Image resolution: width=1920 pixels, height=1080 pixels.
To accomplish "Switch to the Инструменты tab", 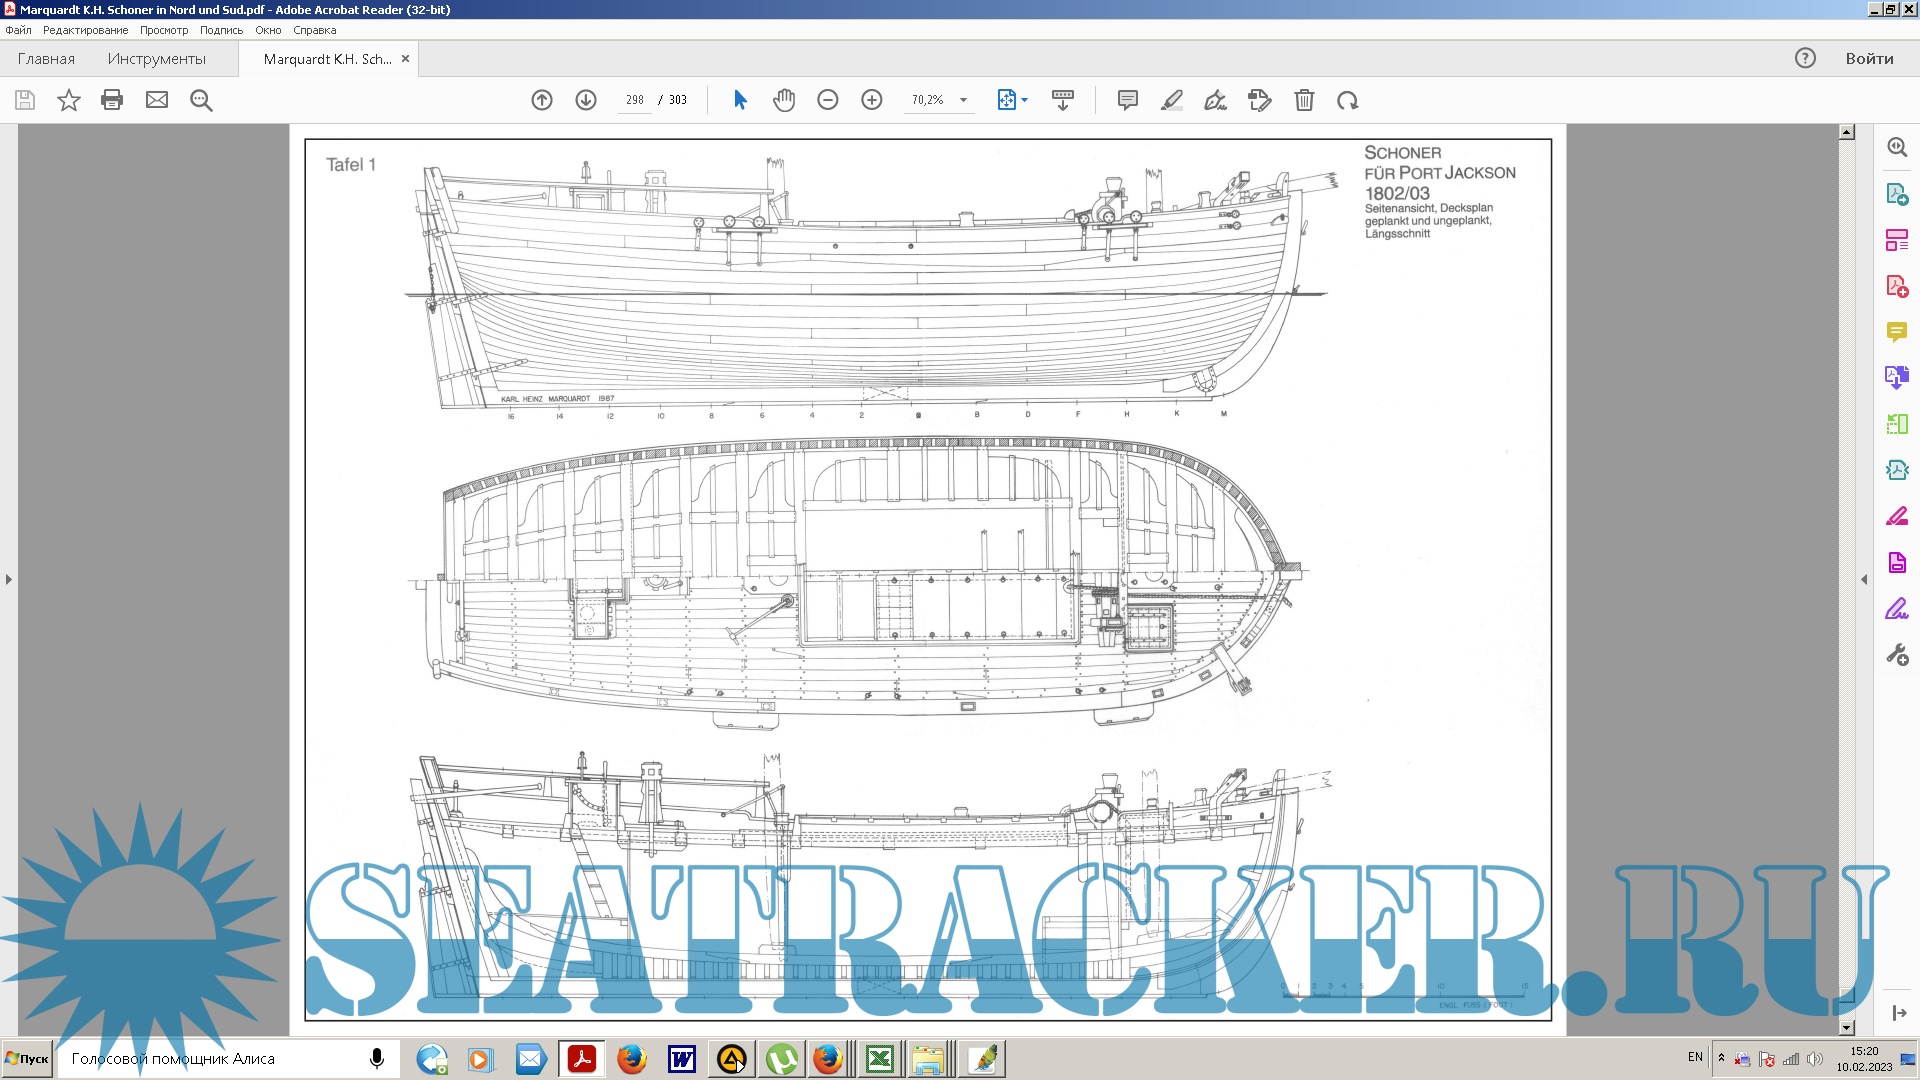I will pos(156,59).
